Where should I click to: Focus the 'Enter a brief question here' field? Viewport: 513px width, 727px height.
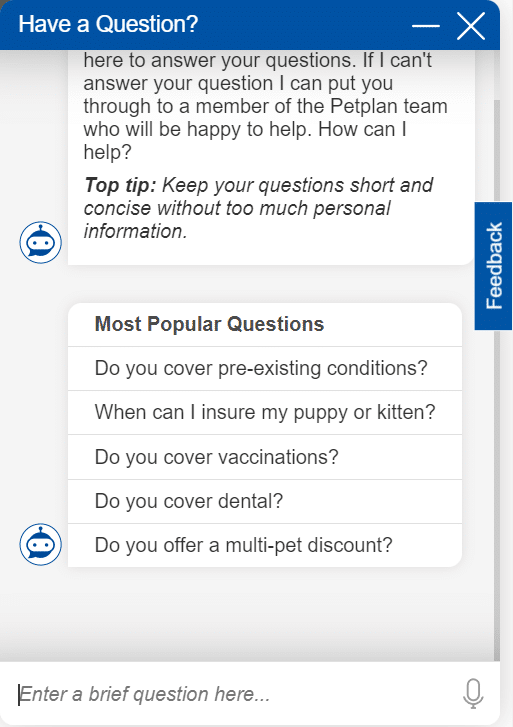232,694
